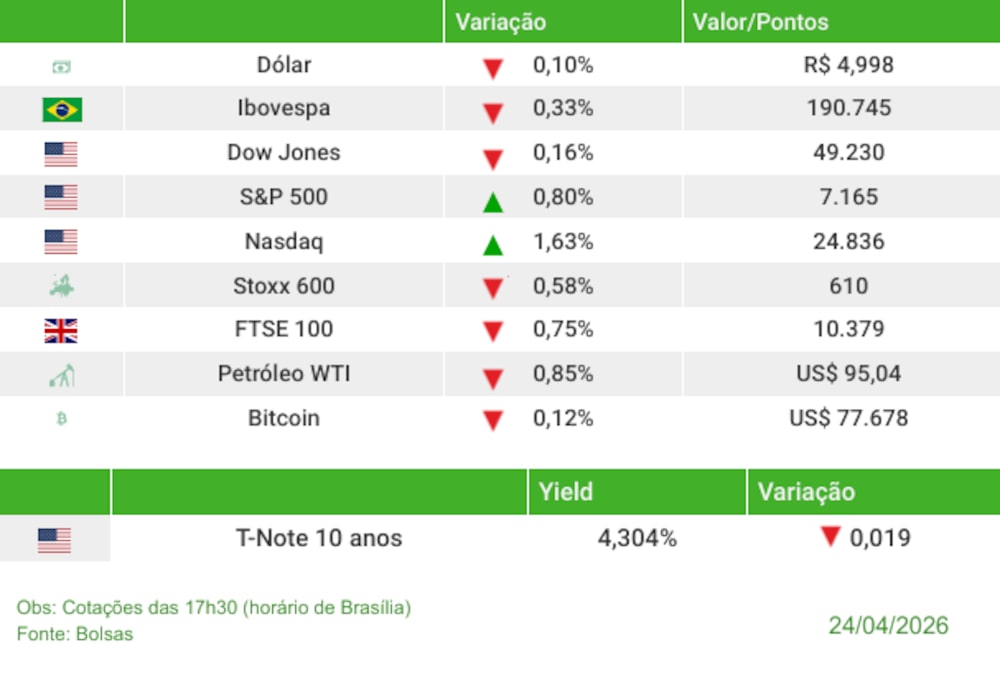1000x685 pixels.
Task: Click the T-Note 10 anos label
Action: (x=319, y=538)
